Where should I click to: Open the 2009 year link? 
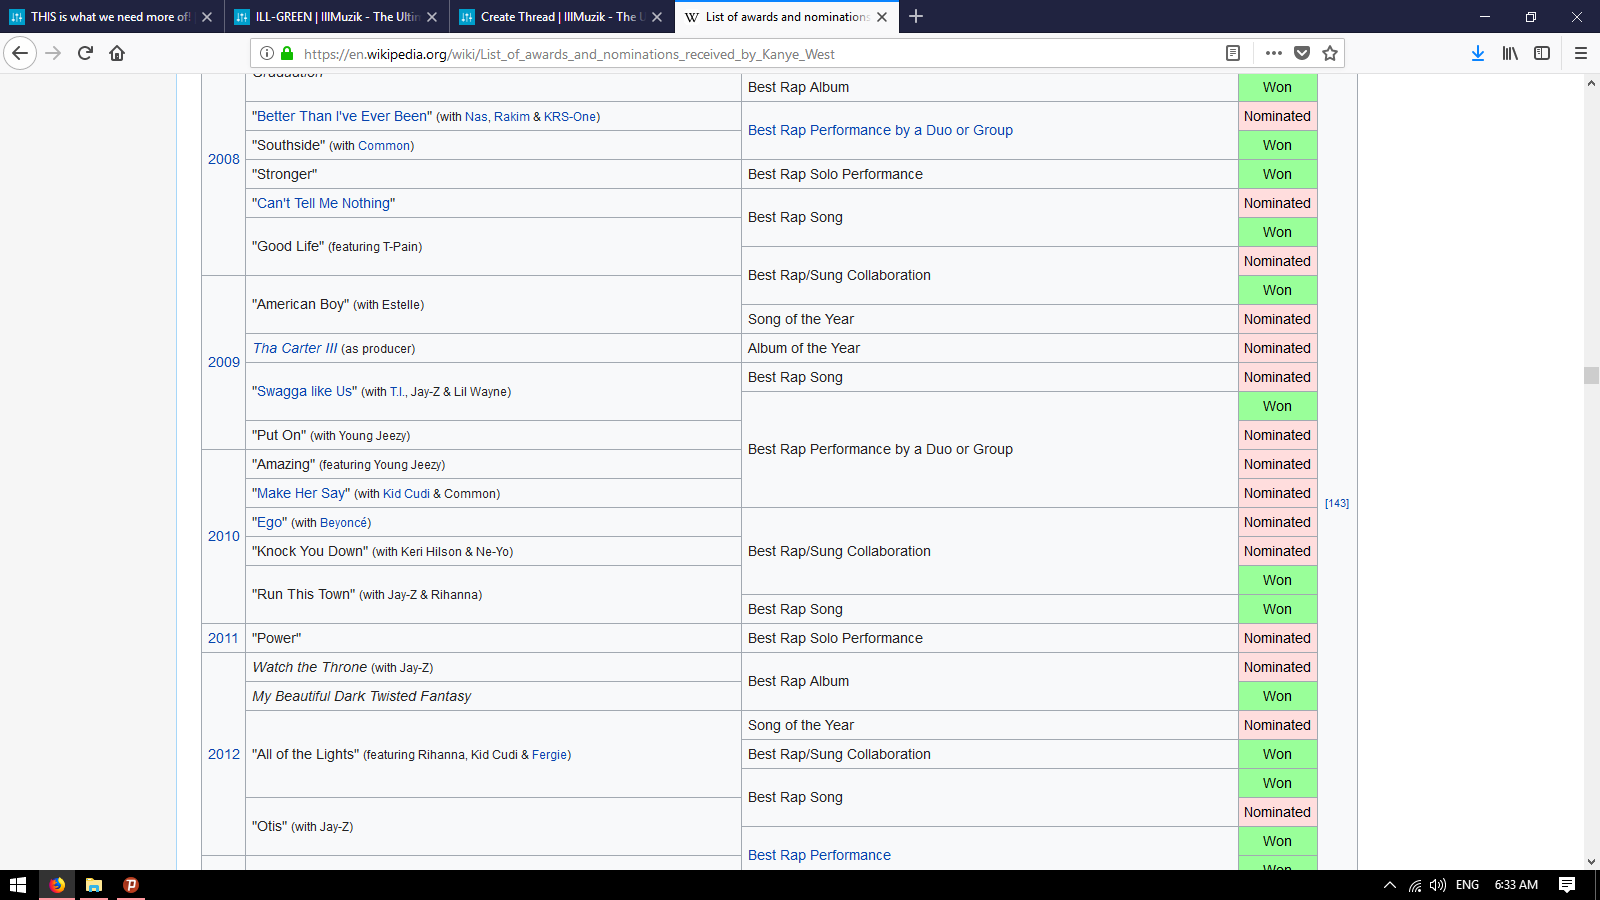pos(224,362)
